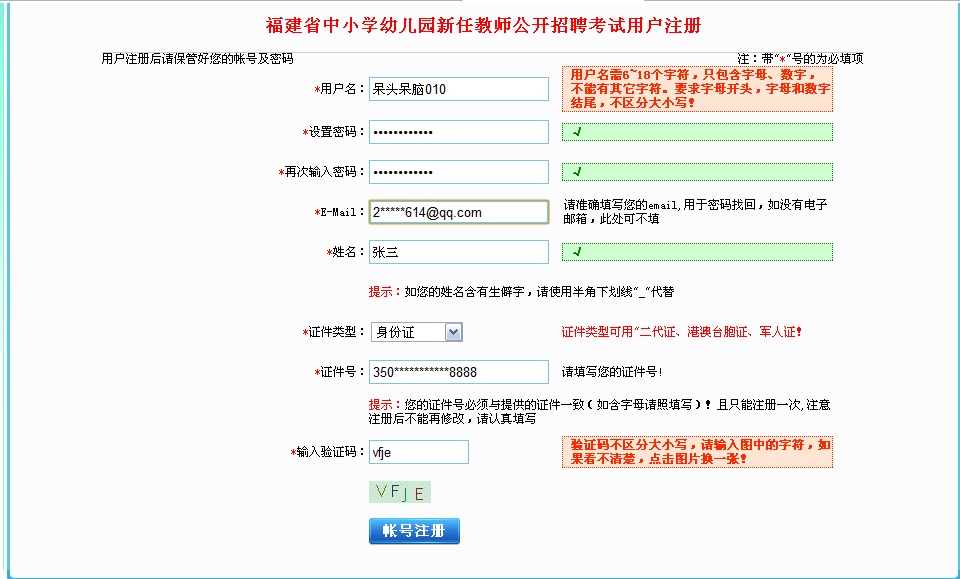Click the arrow on the 身份证 select box
960x579 pixels.
pyautogui.click(x=453, y=332)
